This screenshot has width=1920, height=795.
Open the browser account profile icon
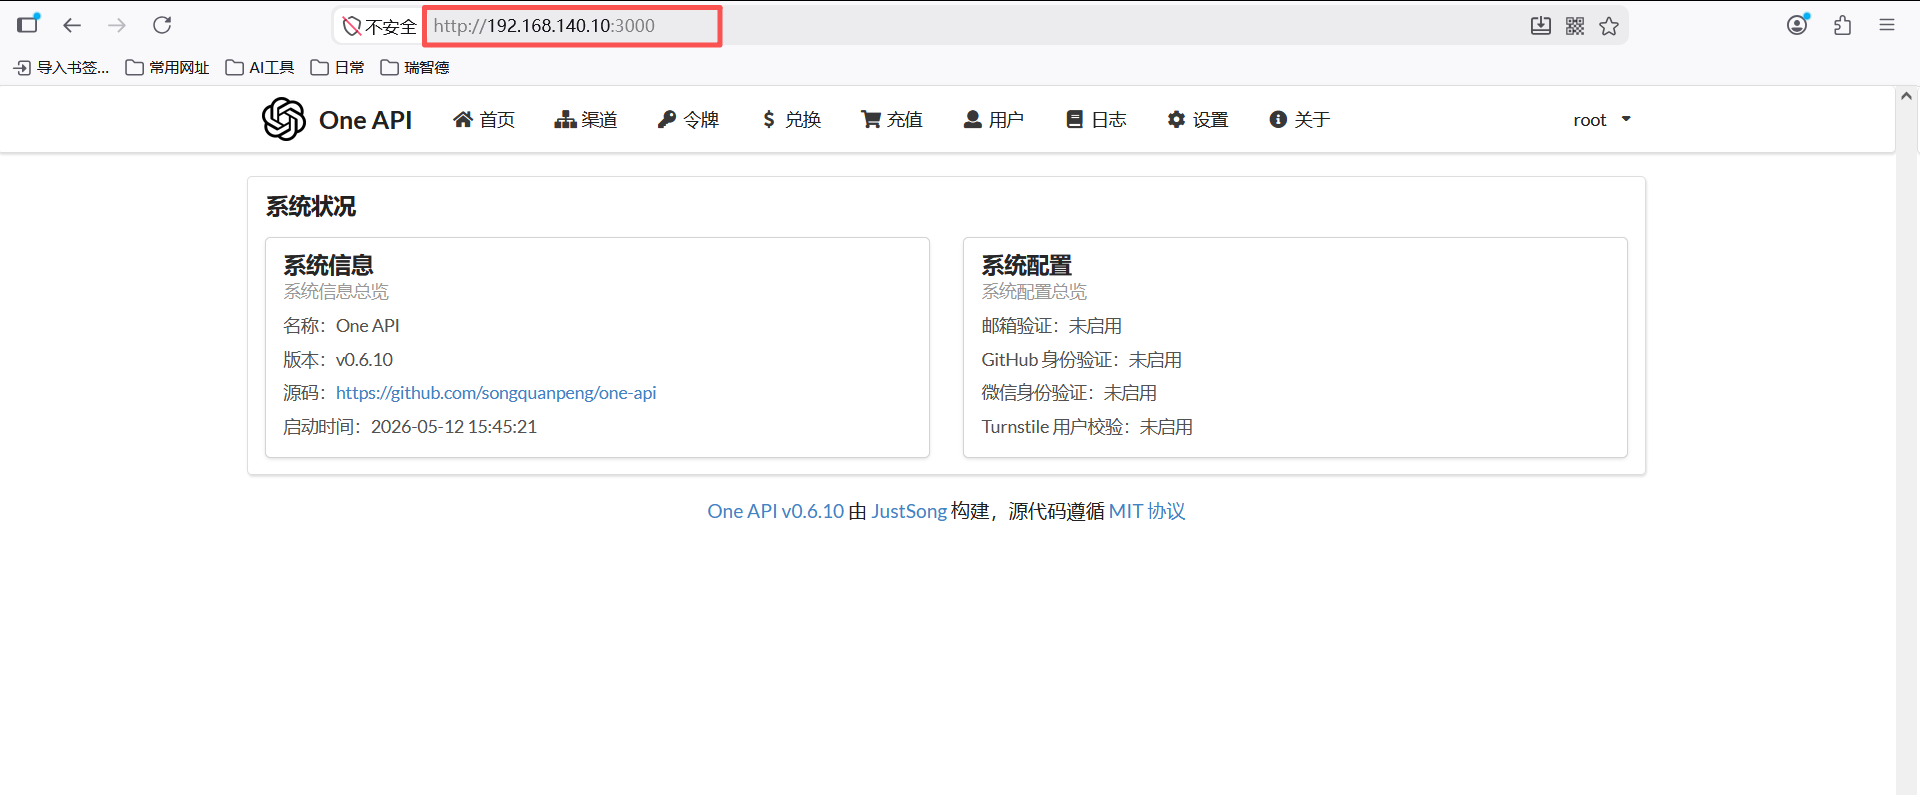coord(1798,24)
